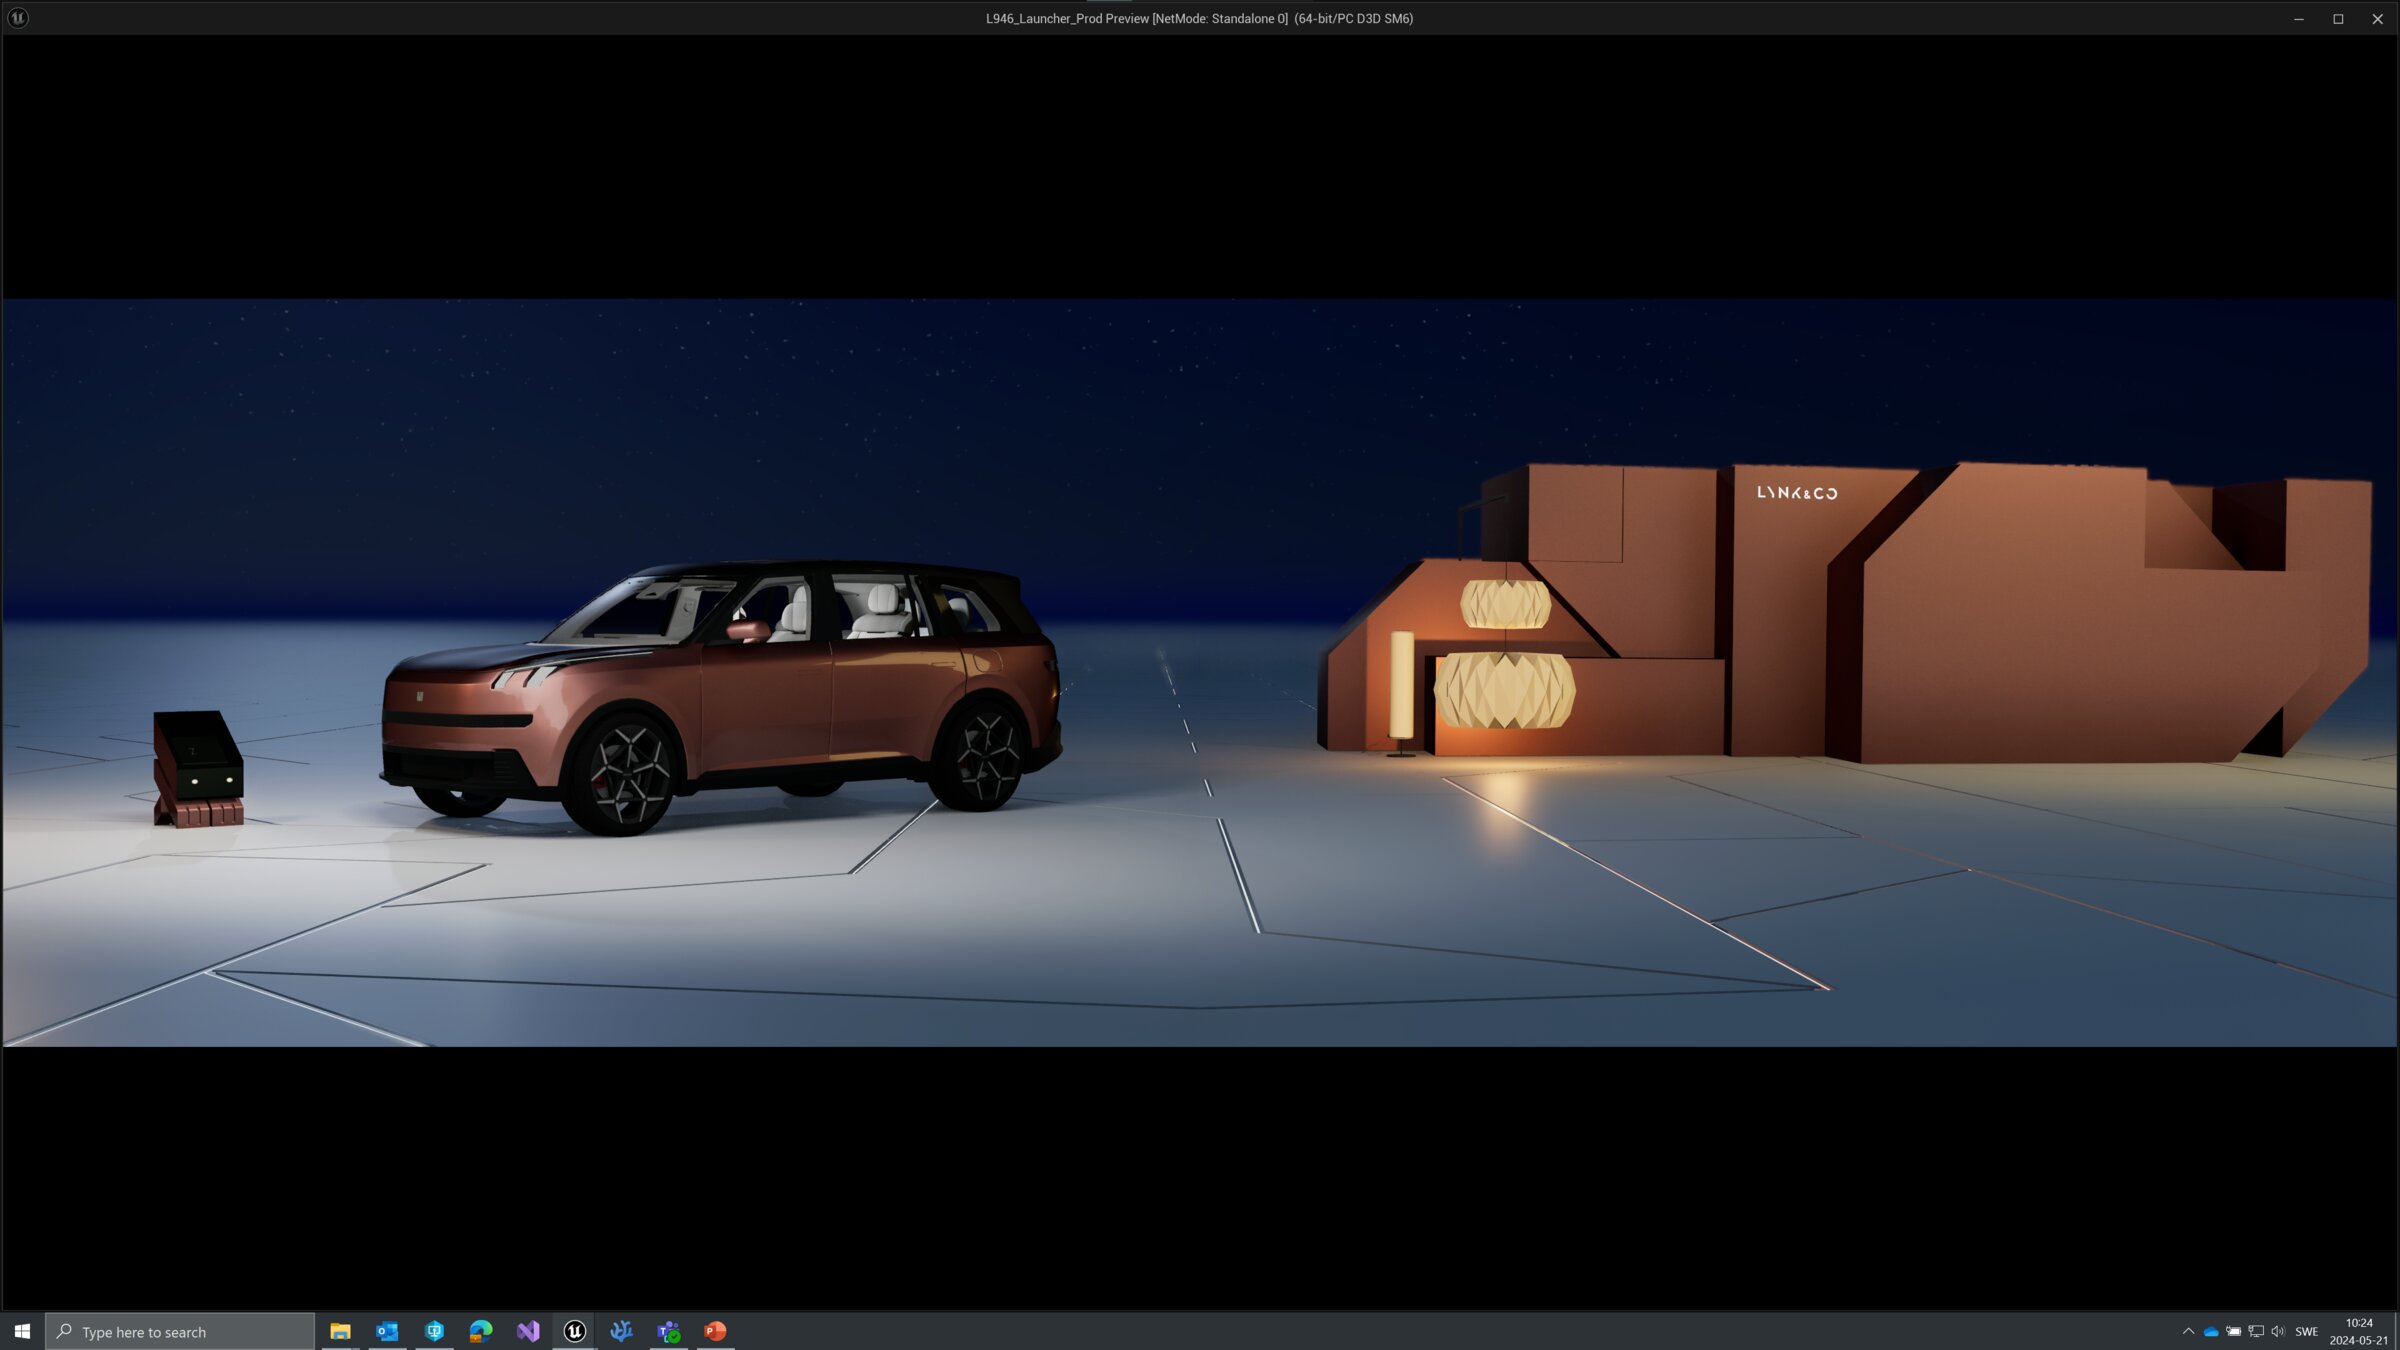Open the volume speaker control

pos(2278,1331)
